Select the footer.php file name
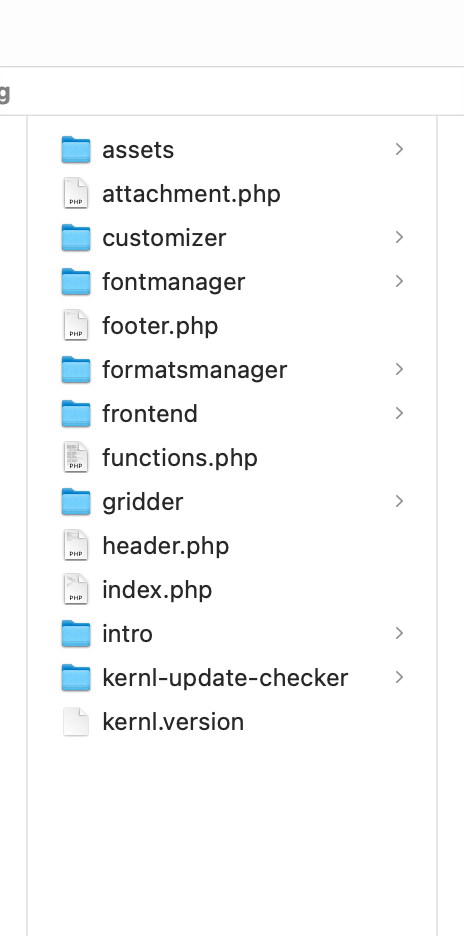The width and height of the screenshot is (464, 936). [160, 327]
